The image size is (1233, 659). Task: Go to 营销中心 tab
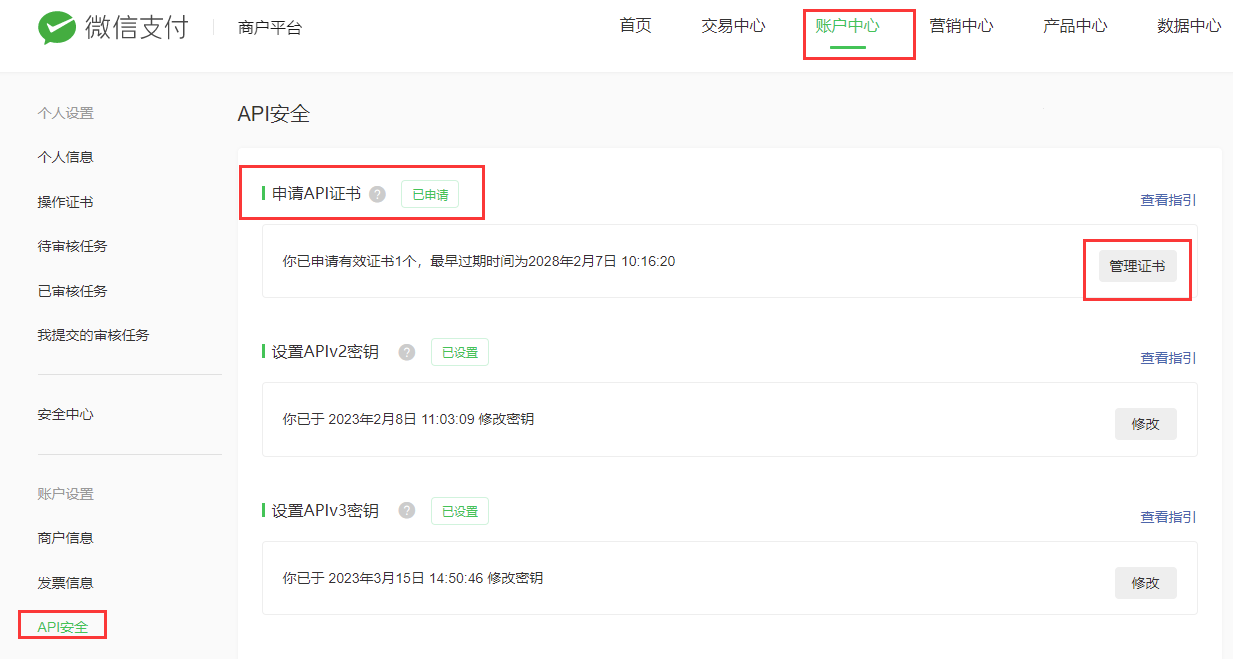[x=961, y=26]
